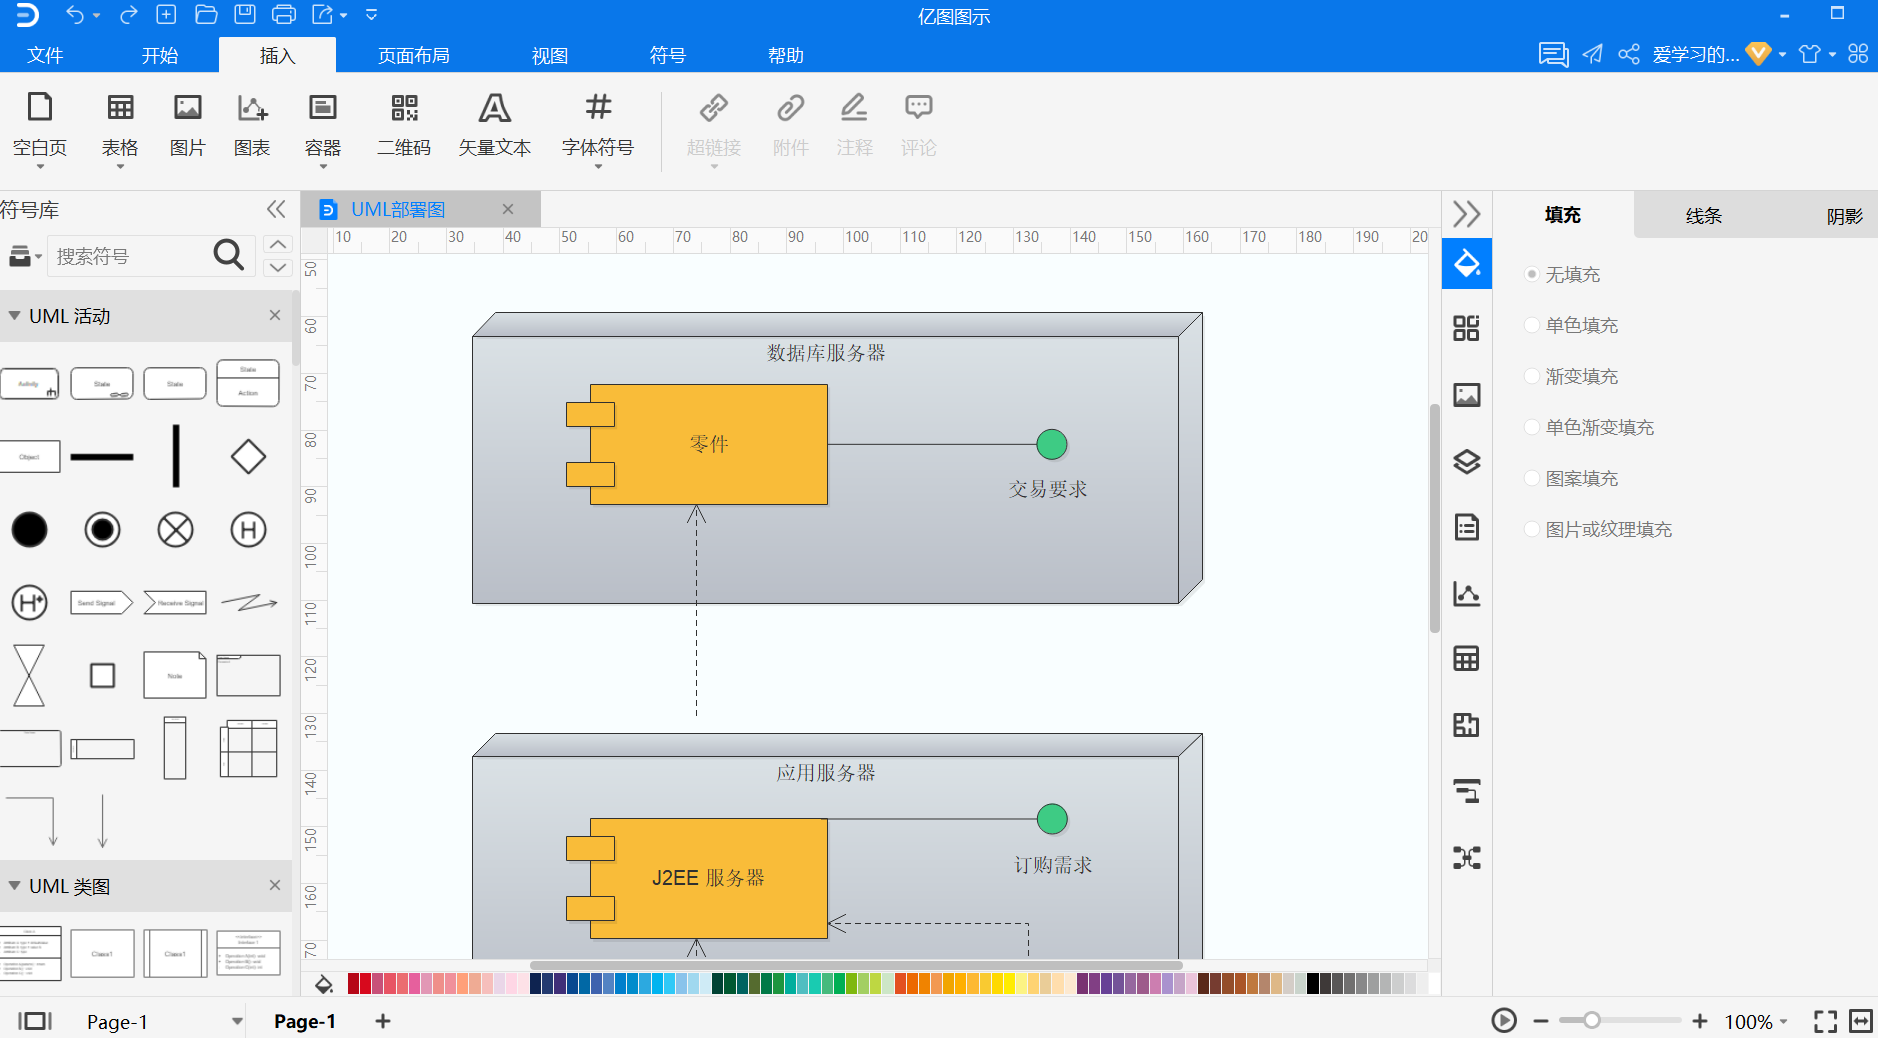Collapse the right properties panel
1878x1038 pixels.
coord(1466,214)
